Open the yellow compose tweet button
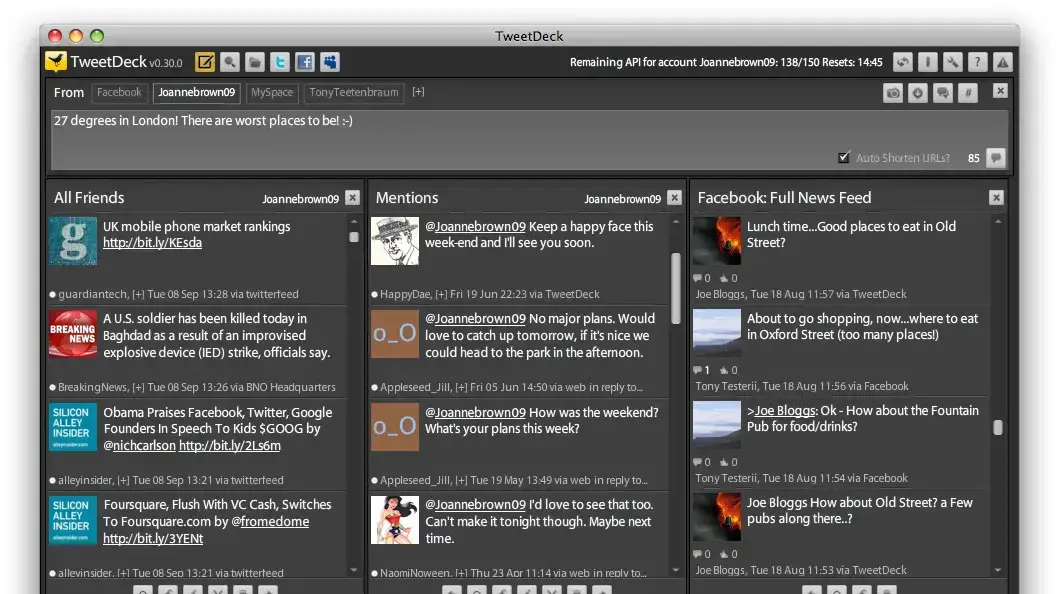 point(205,62)
